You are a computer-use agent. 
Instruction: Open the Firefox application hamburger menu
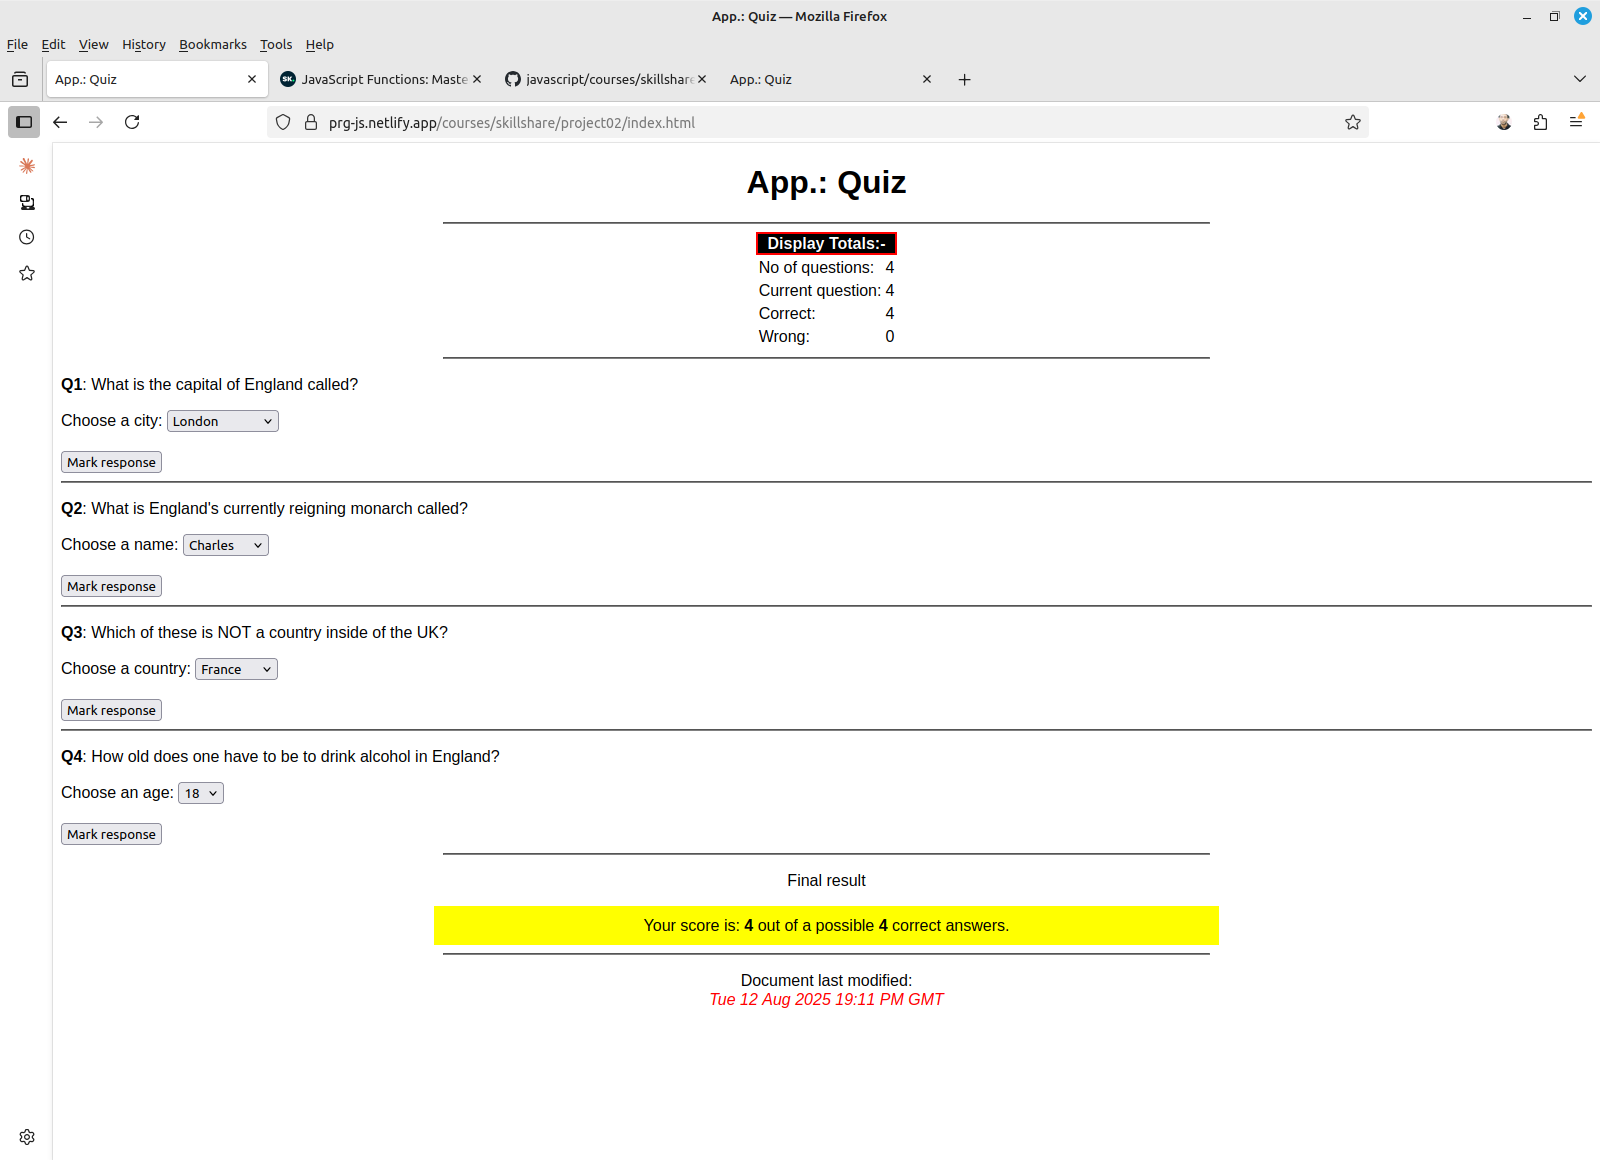pos(1576,122)
